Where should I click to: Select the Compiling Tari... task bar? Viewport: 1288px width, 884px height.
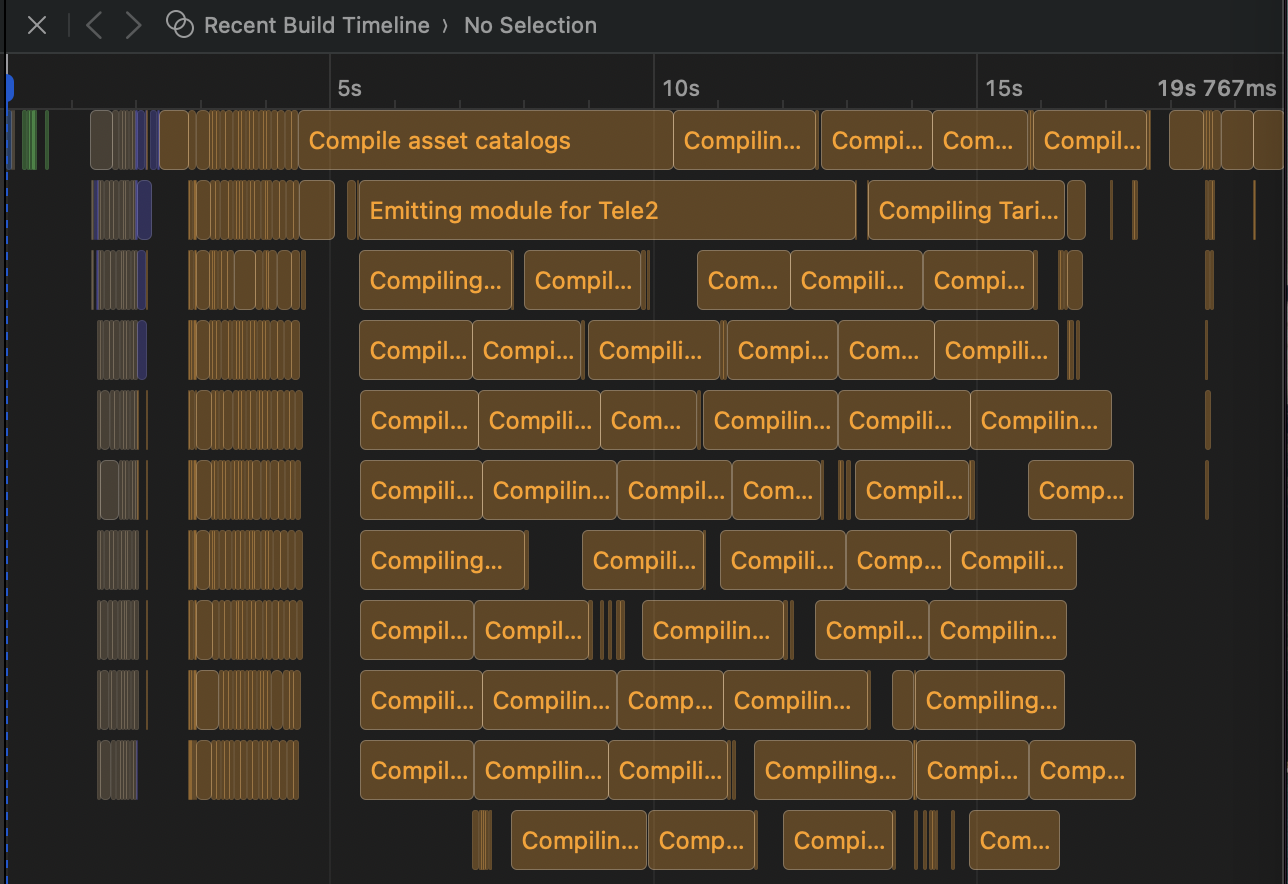[966, 210]
